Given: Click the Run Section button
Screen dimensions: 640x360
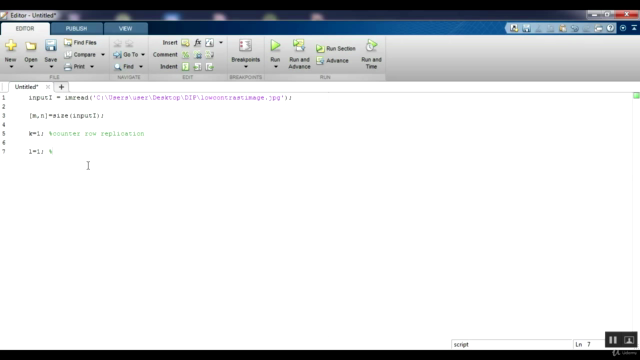Looking at the screenshot, I should coord(336,49).
